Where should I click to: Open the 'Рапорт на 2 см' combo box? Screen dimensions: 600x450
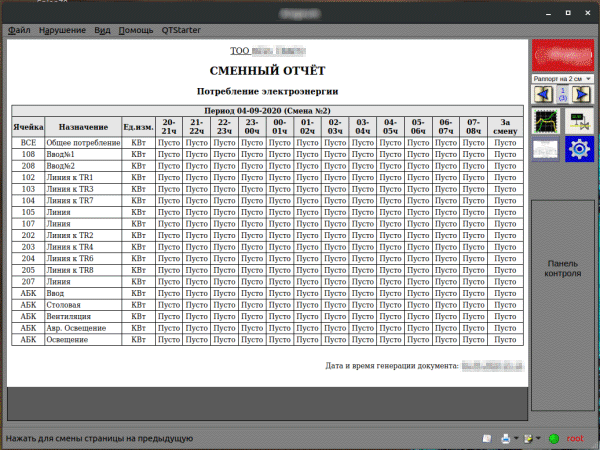562,78
